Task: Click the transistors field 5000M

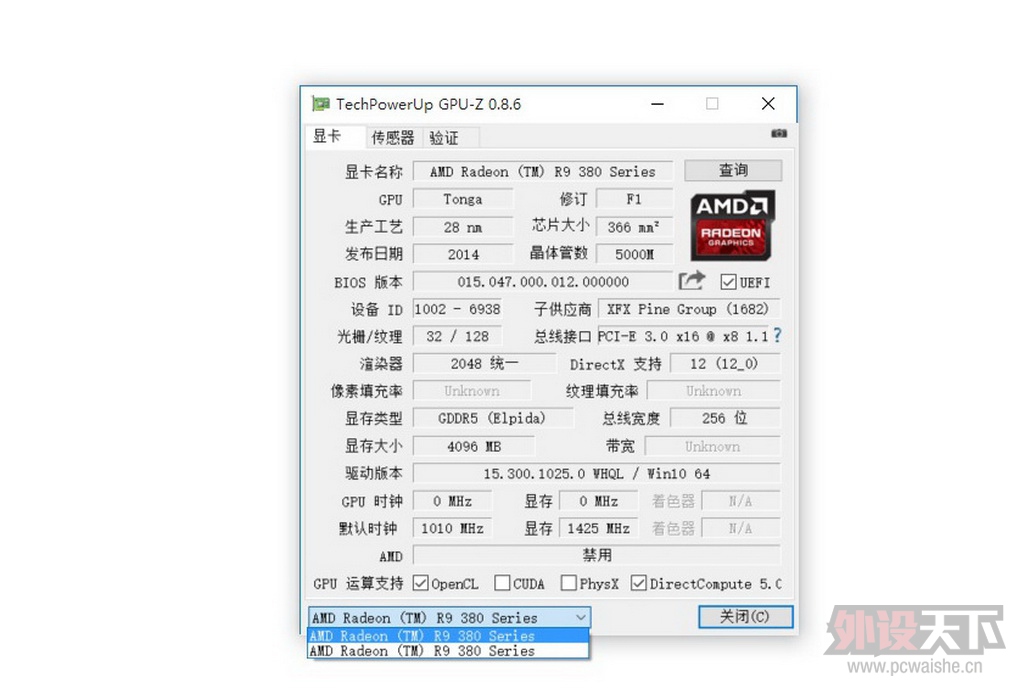Action: [634, 255]
